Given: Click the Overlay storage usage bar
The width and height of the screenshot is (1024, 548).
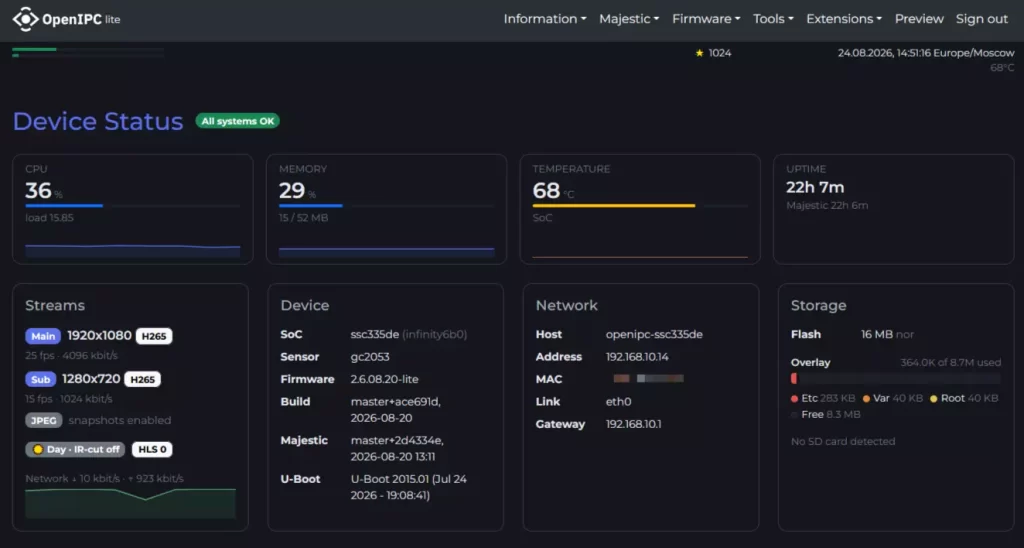Looking at the screenshot, I should tap(896, 378).
